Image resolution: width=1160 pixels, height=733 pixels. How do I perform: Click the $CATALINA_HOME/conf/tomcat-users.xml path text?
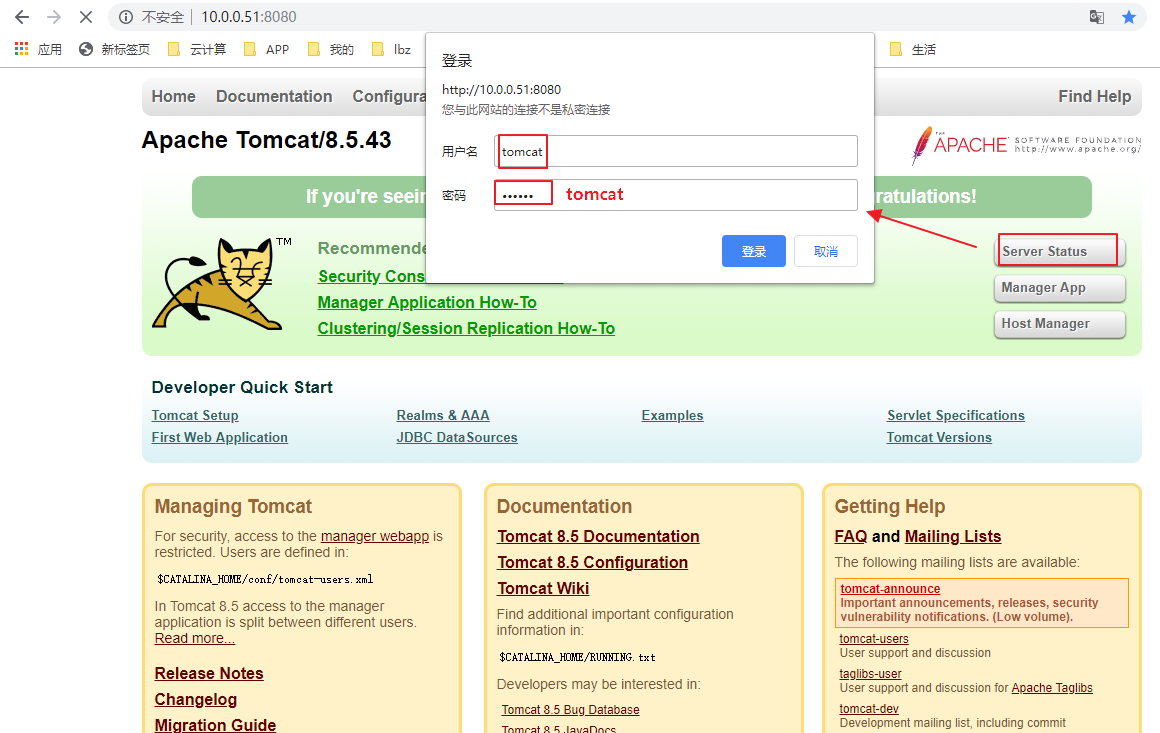pos(265,579)
